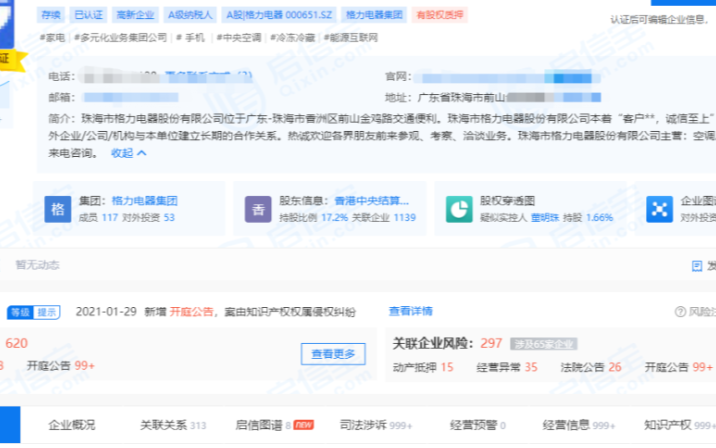
Task: Click the 高新企业 tag
Action: tap(135, 15)
